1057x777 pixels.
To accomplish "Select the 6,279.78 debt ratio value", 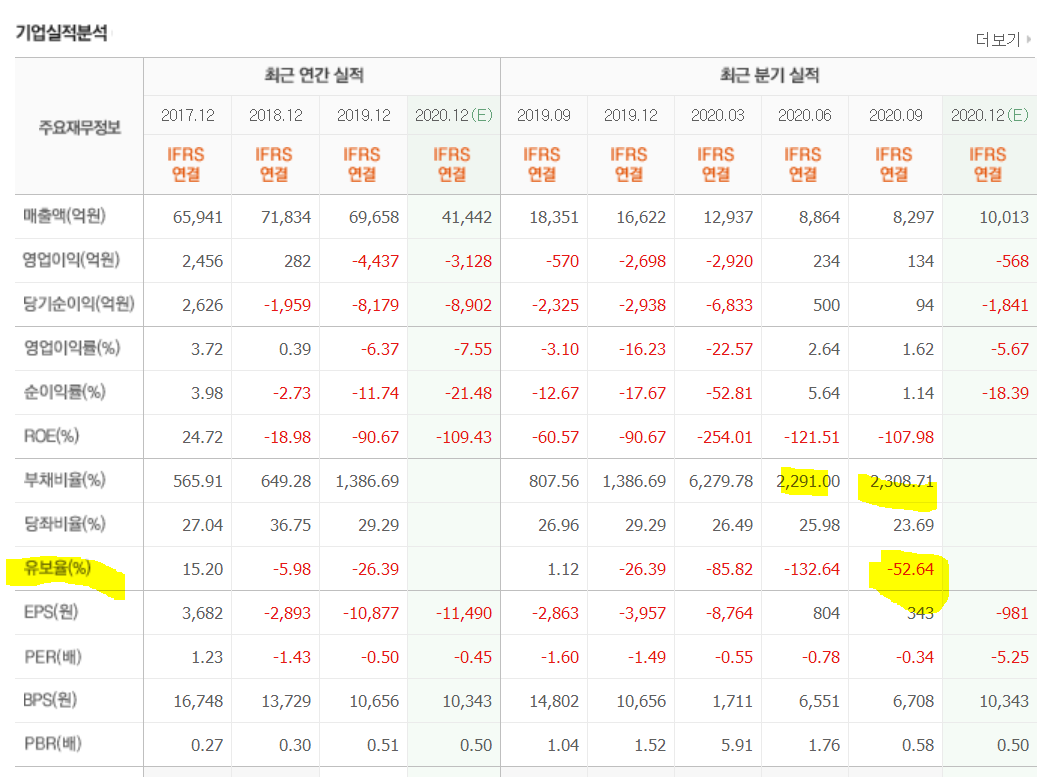I will 721,481.
